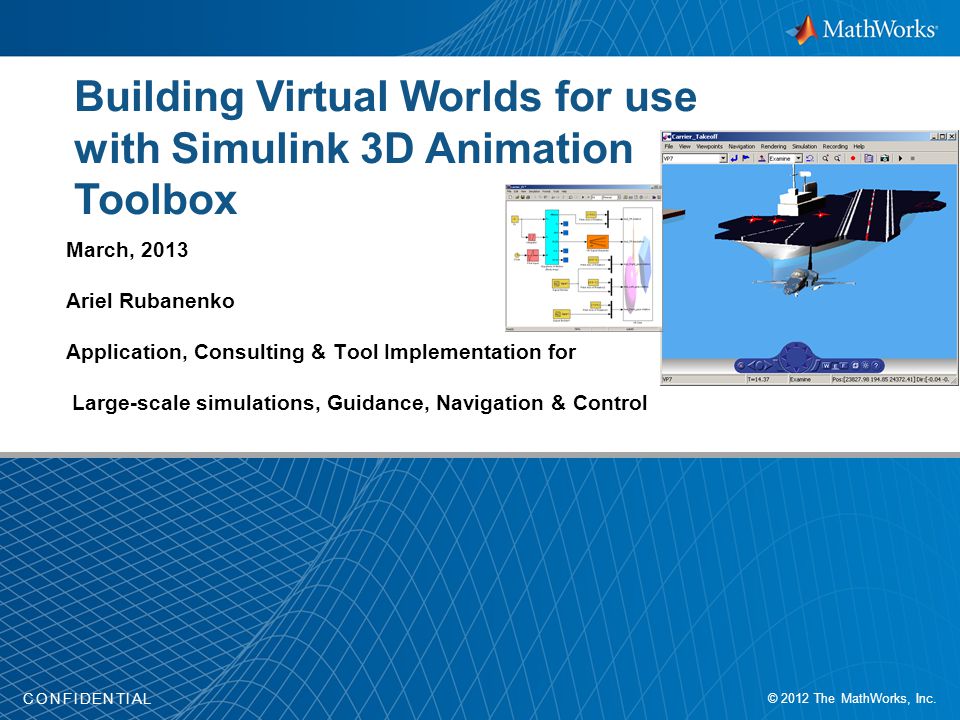The height and width of the screenshot is (720, 960).
Task: Click the E examine mode button on navigation panel
Action: [836, 366]
